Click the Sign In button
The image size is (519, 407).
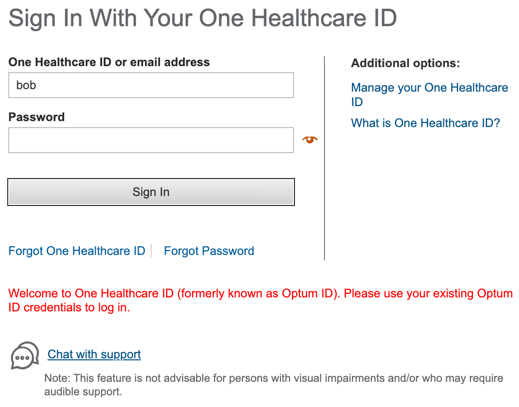tap(151, 192)
